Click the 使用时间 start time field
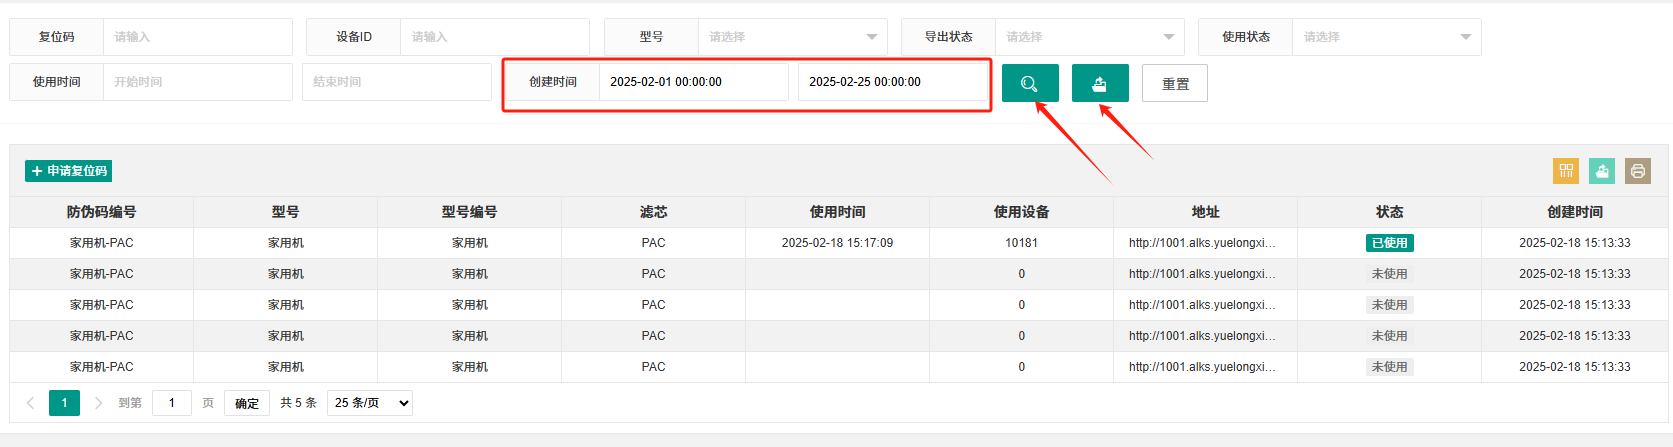The height and width of the screenshot is (447, 1673). (x=198, y=82)
